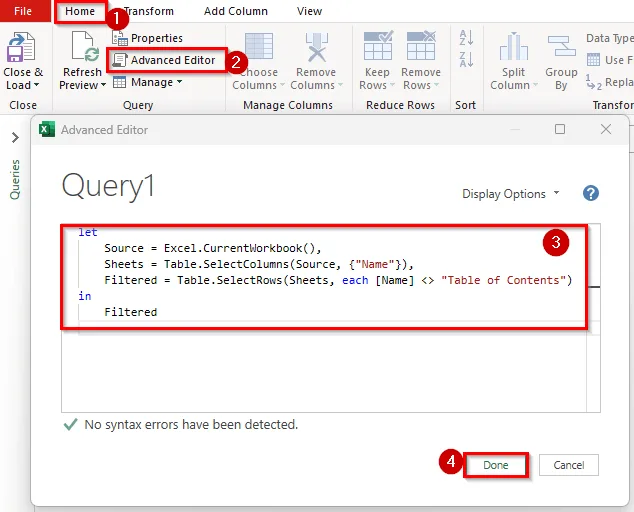Click the Group By icon

coord(562,46)
